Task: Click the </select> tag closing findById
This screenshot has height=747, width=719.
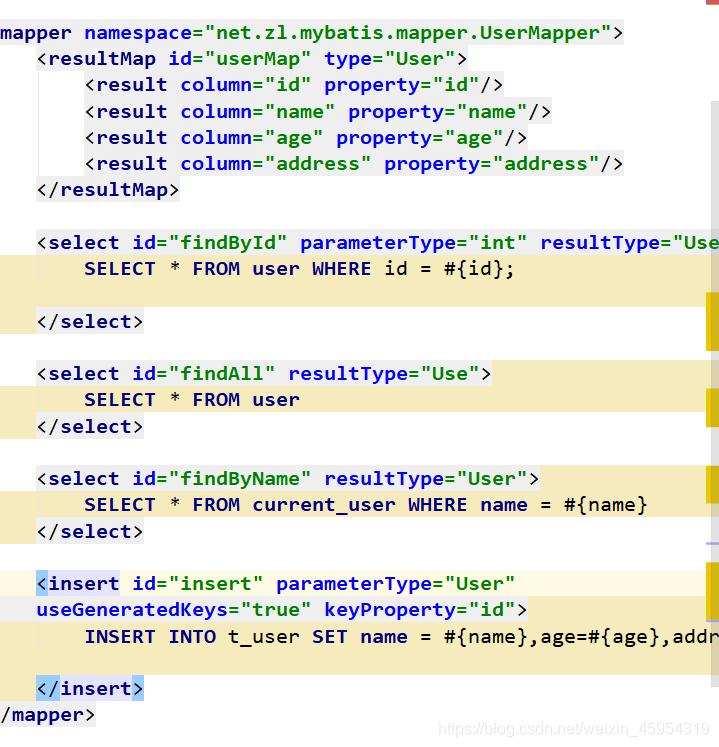Action: (90, 322)
